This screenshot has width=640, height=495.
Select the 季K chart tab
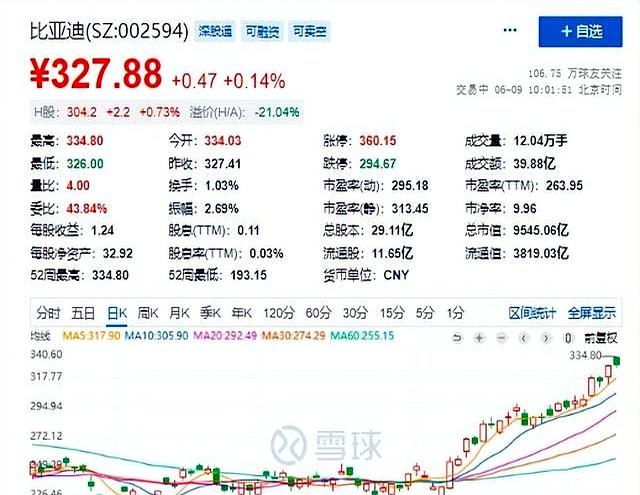click(210, 313)
